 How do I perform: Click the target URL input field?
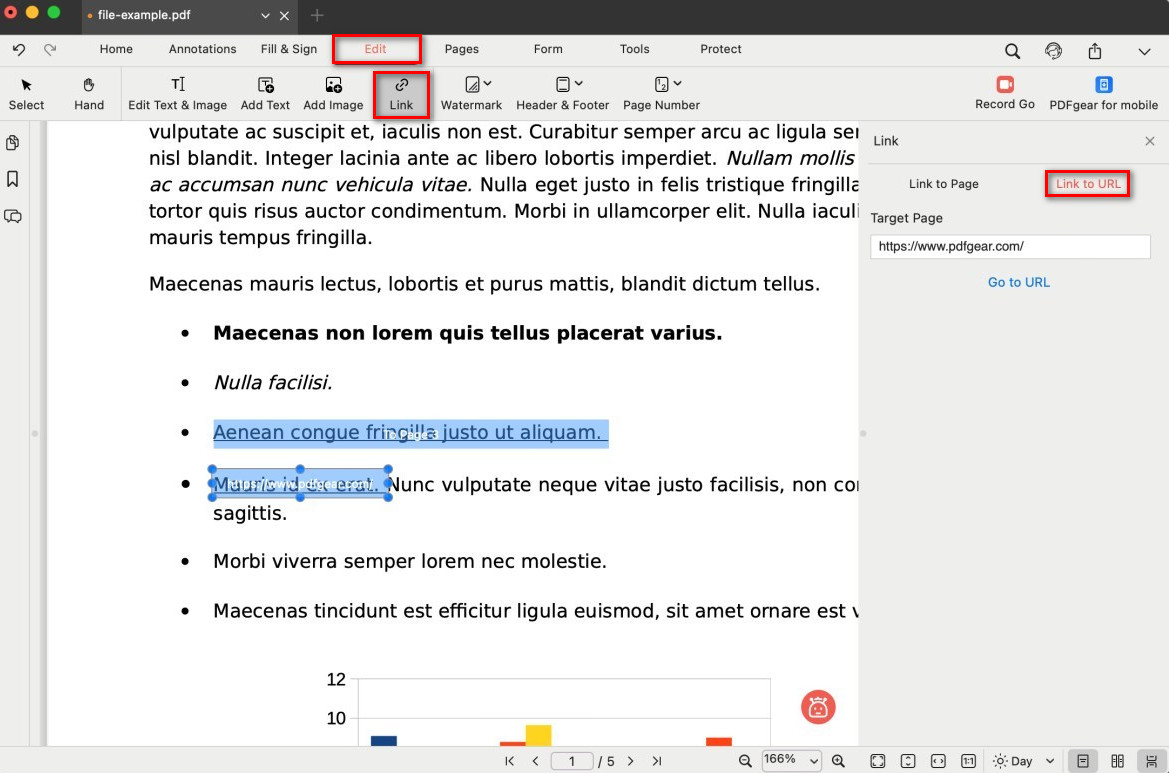1010,246
